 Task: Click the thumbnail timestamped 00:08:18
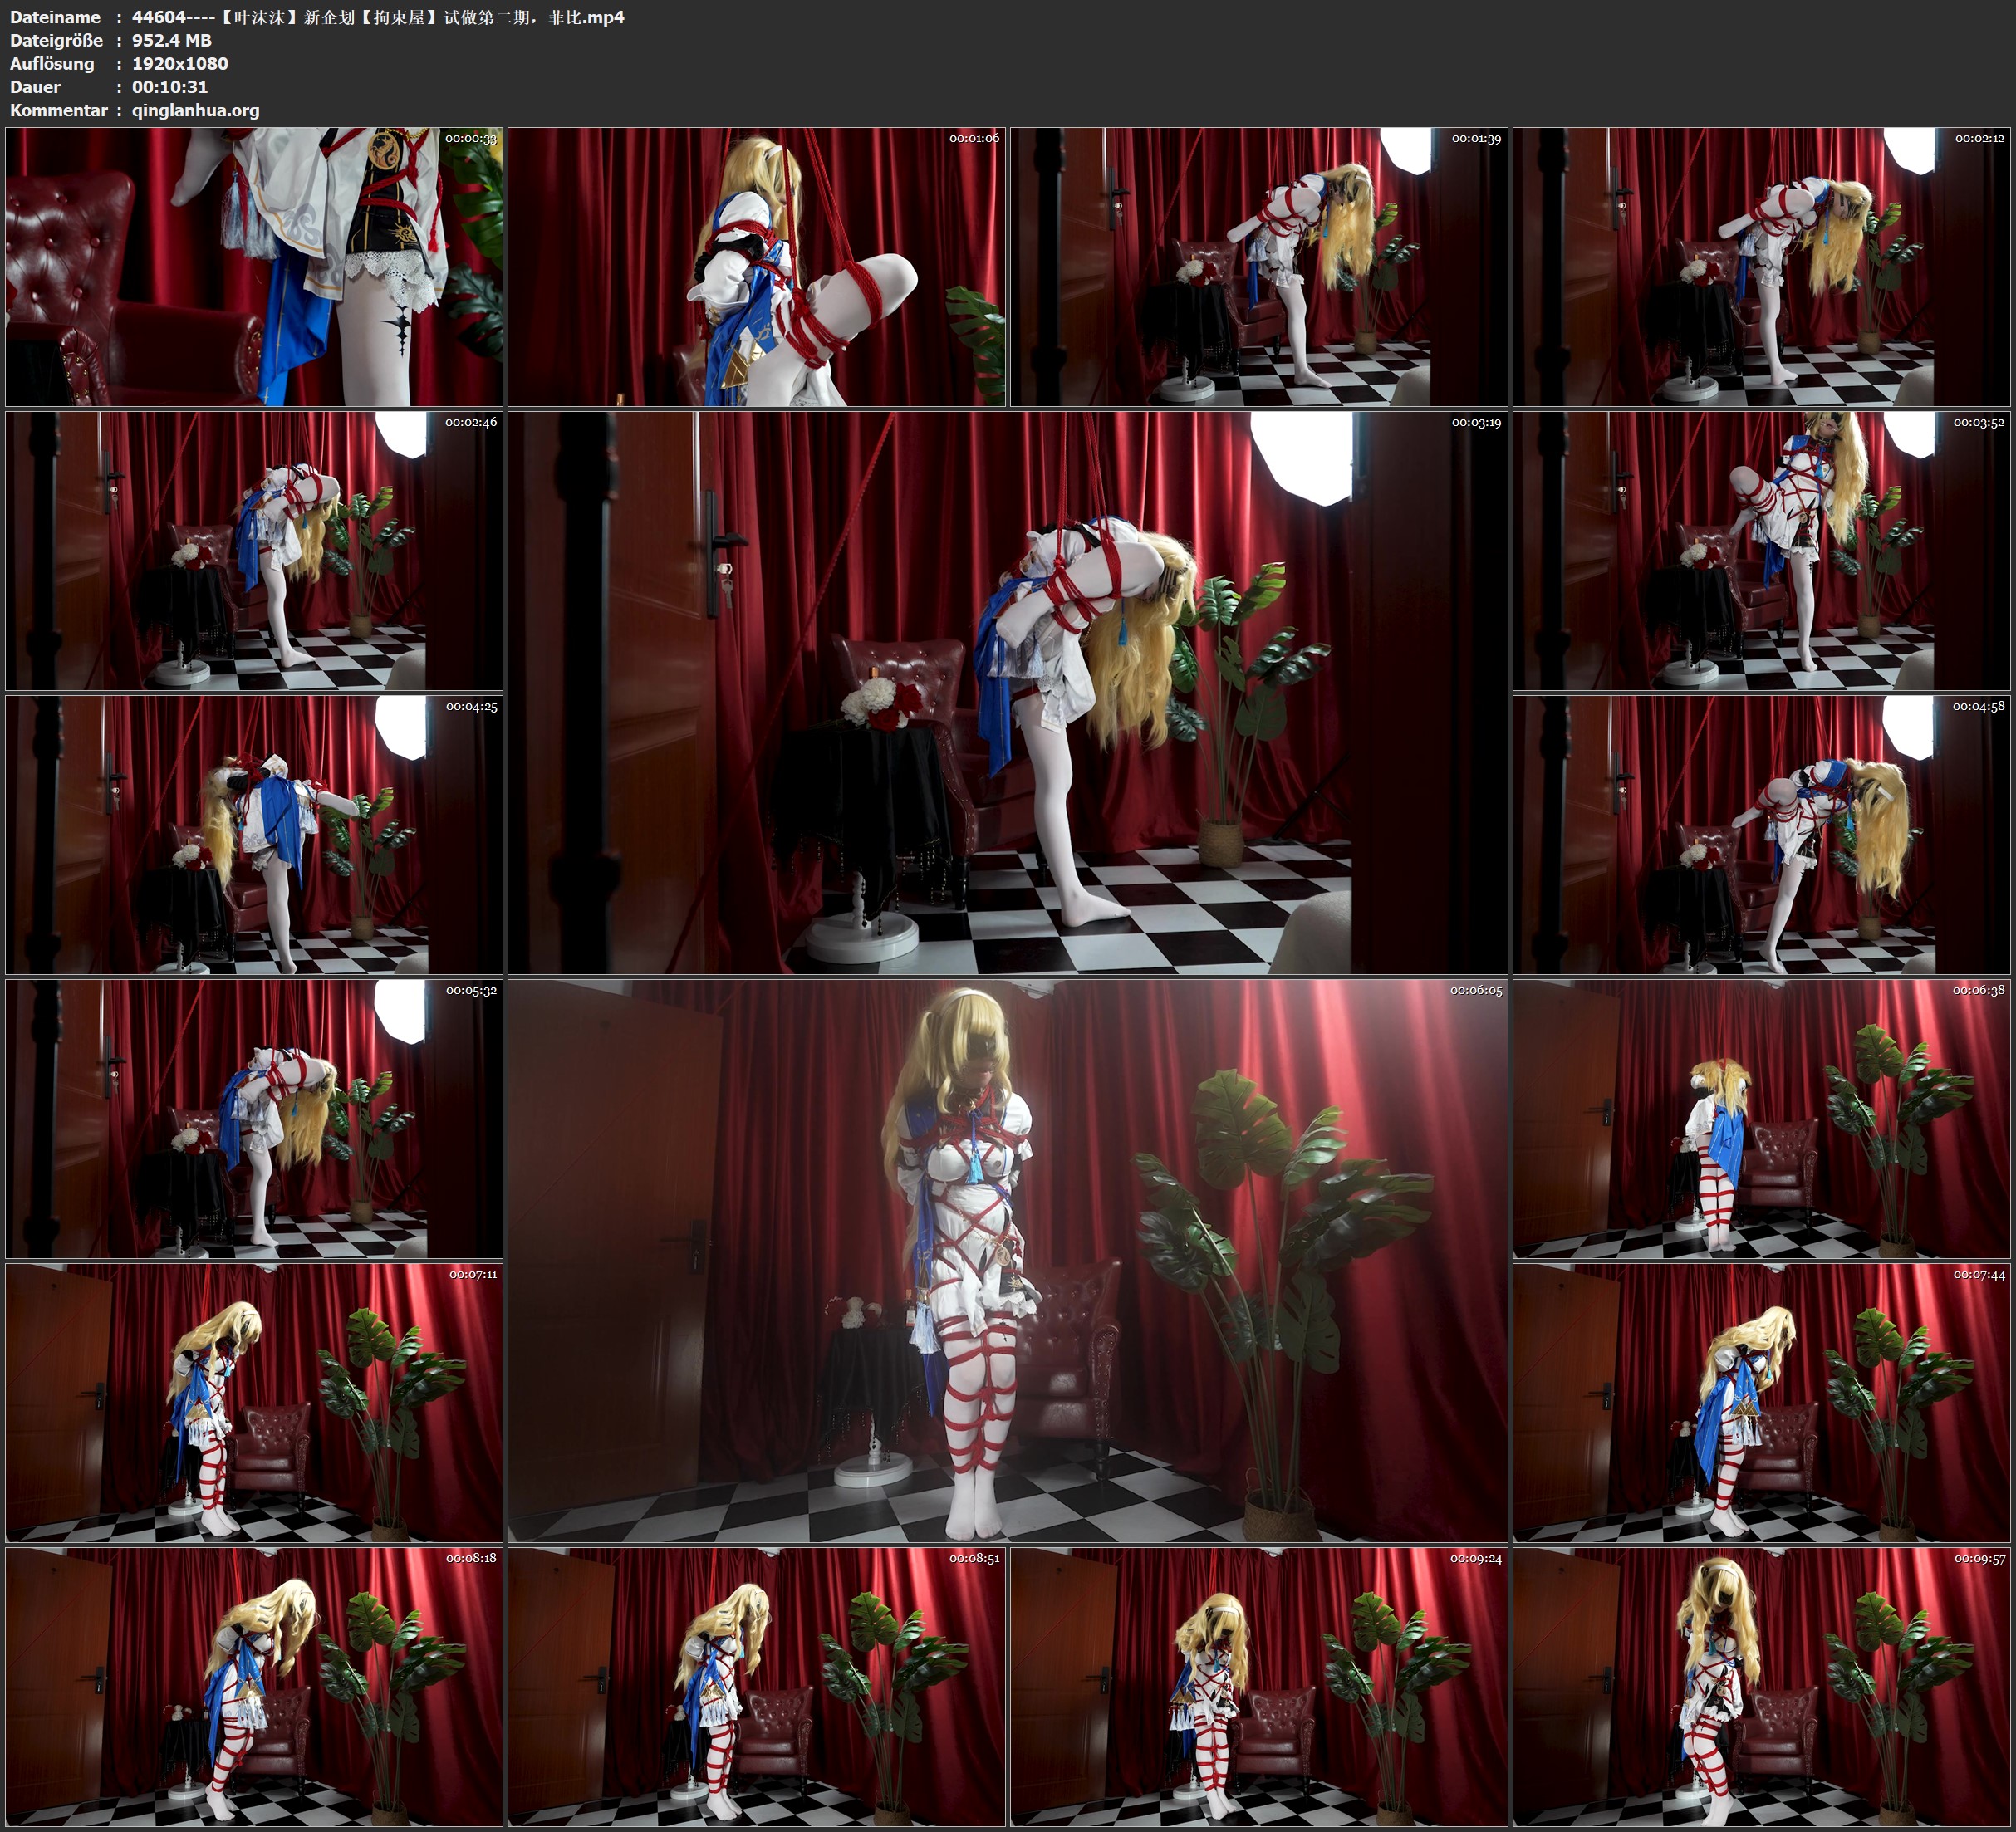pyautogui.click(x=254, y=1686)
